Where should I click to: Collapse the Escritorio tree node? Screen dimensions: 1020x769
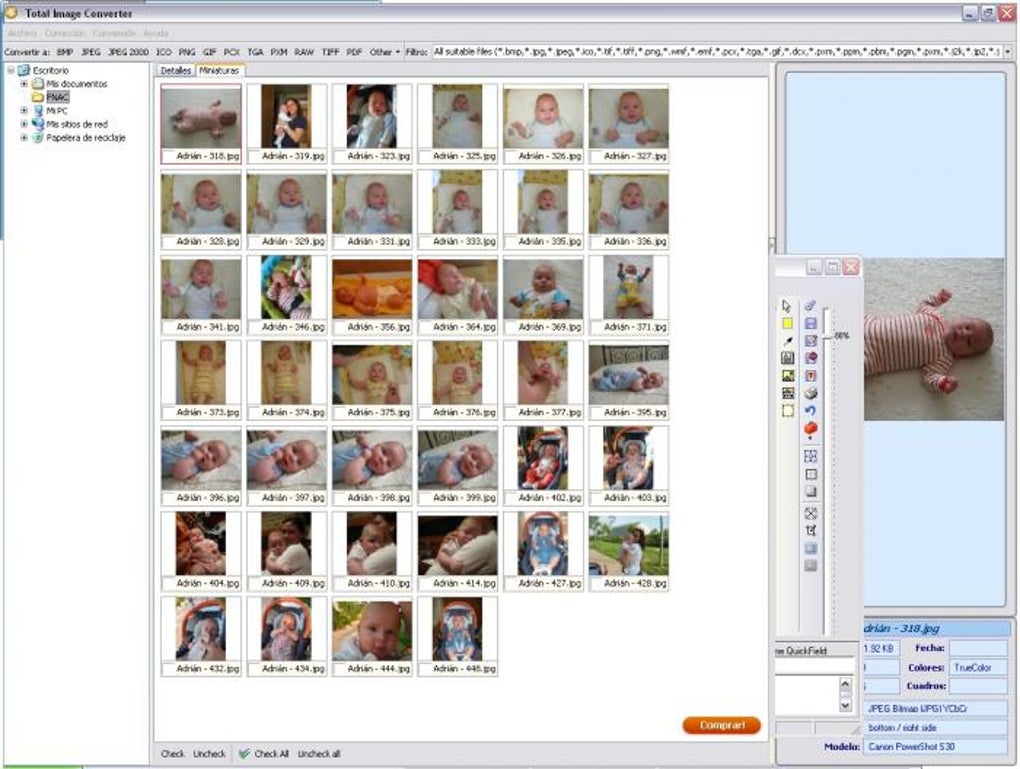coord(10,70)
